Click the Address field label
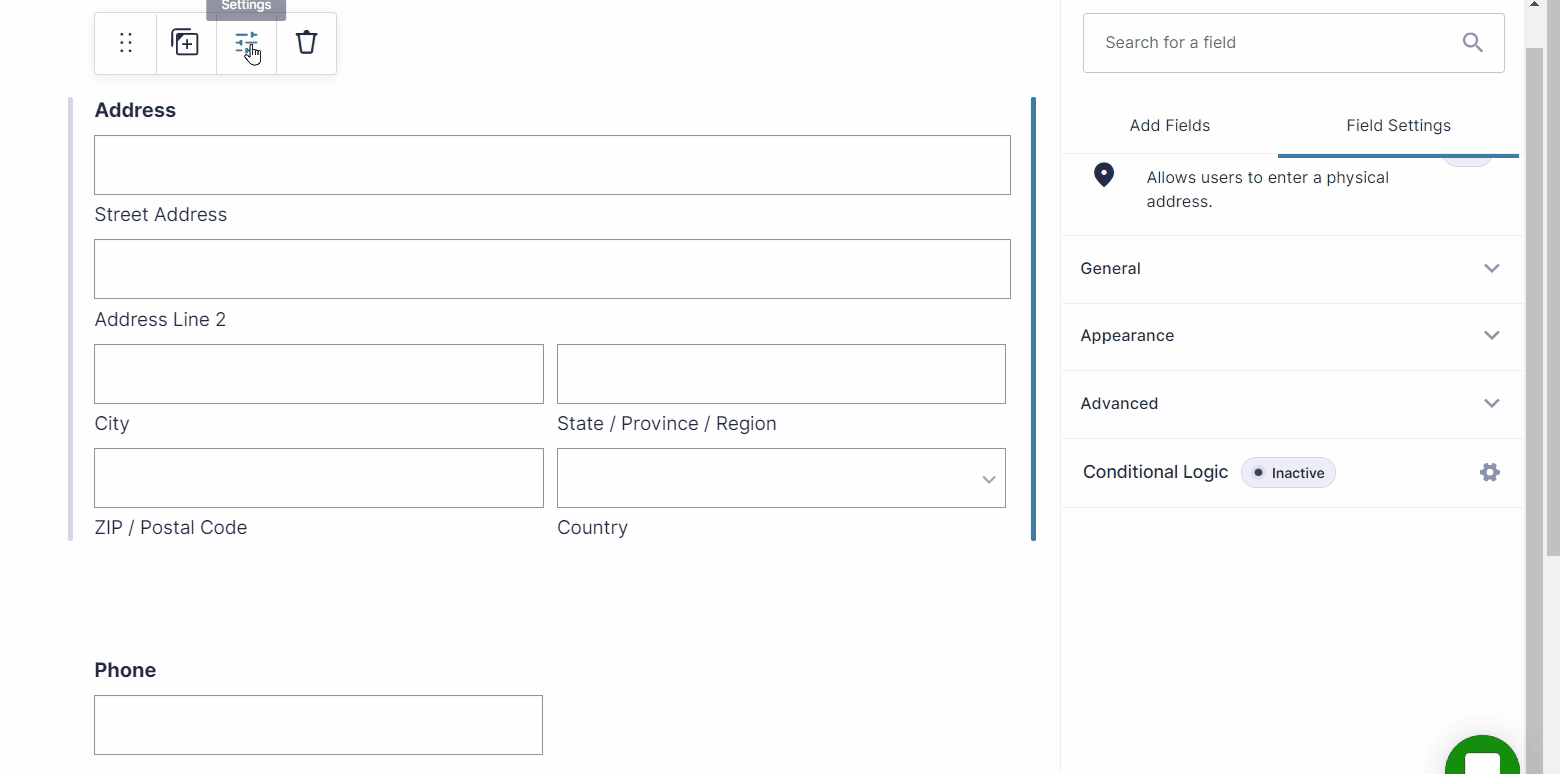 click(x=135, y=110)
